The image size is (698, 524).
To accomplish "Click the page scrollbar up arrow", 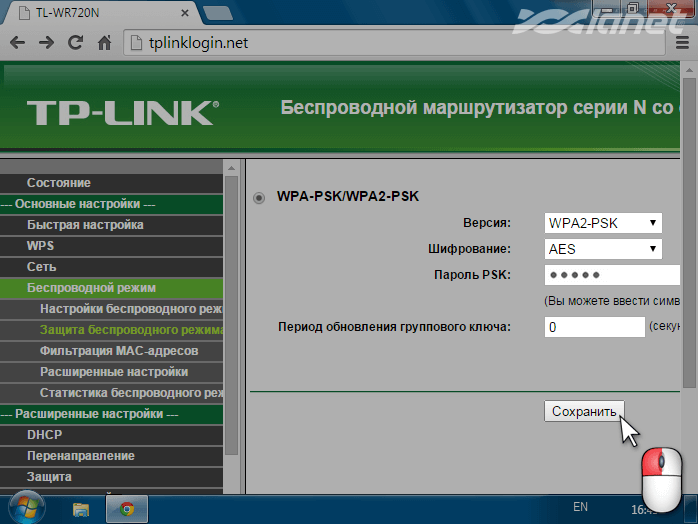I will click(x=689, y=70).
